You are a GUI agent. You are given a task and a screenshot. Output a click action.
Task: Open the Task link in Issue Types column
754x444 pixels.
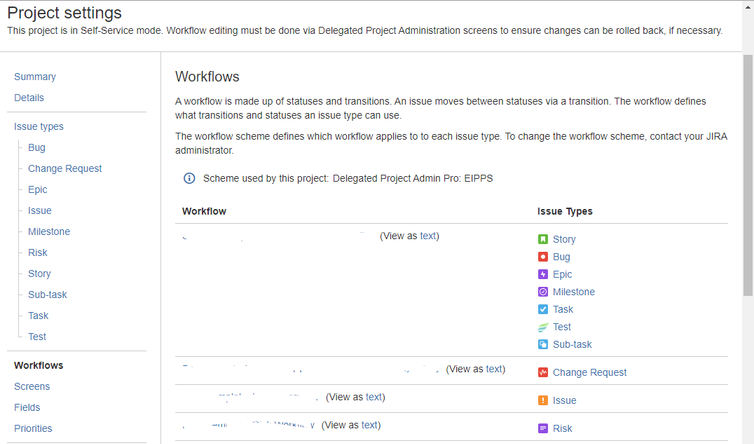coord(563,309)
